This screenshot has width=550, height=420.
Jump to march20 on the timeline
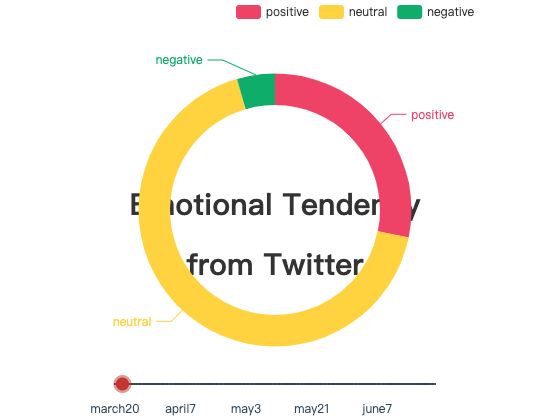point(115,409)
